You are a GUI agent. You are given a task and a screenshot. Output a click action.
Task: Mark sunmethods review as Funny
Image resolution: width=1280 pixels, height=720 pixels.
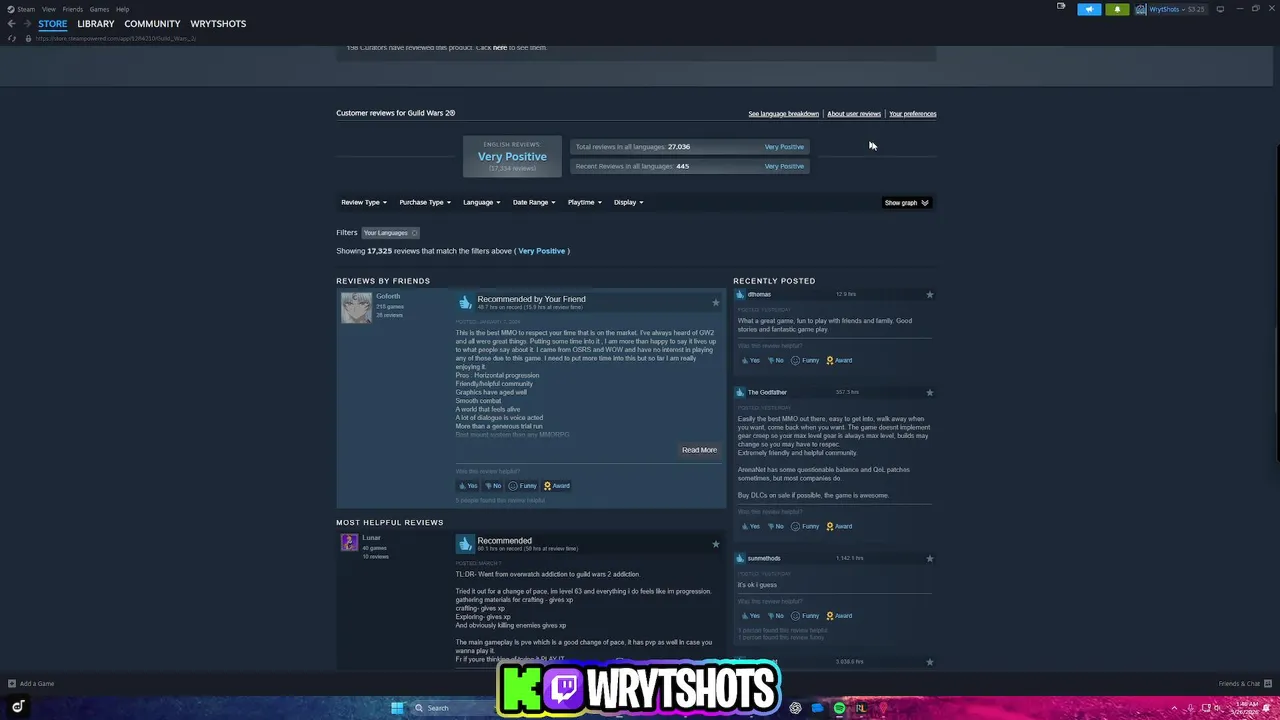[805, 616]
